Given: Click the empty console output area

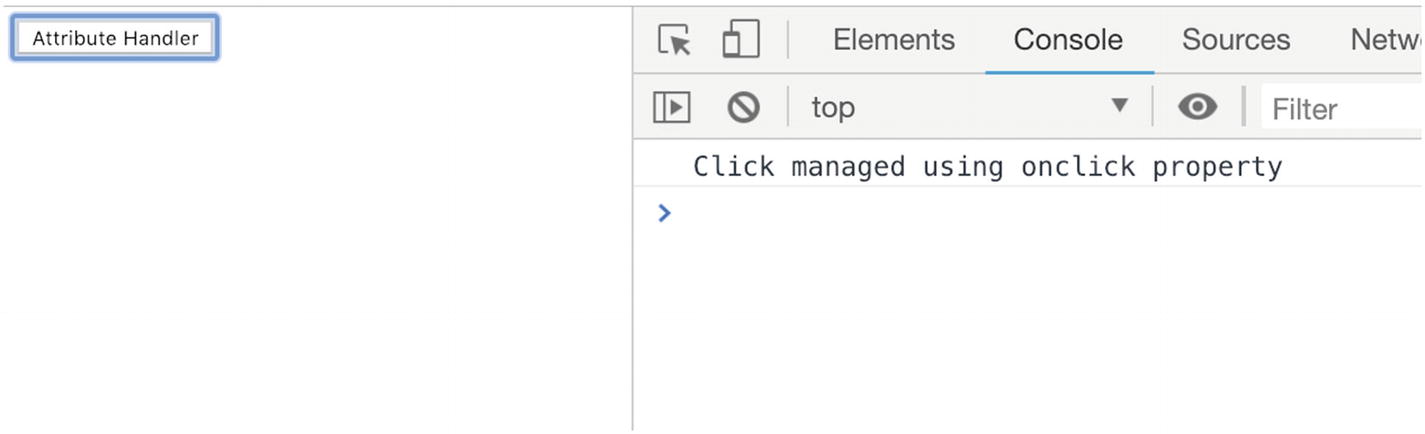Looking at the screenshot, I should (x=1029, y=332).
